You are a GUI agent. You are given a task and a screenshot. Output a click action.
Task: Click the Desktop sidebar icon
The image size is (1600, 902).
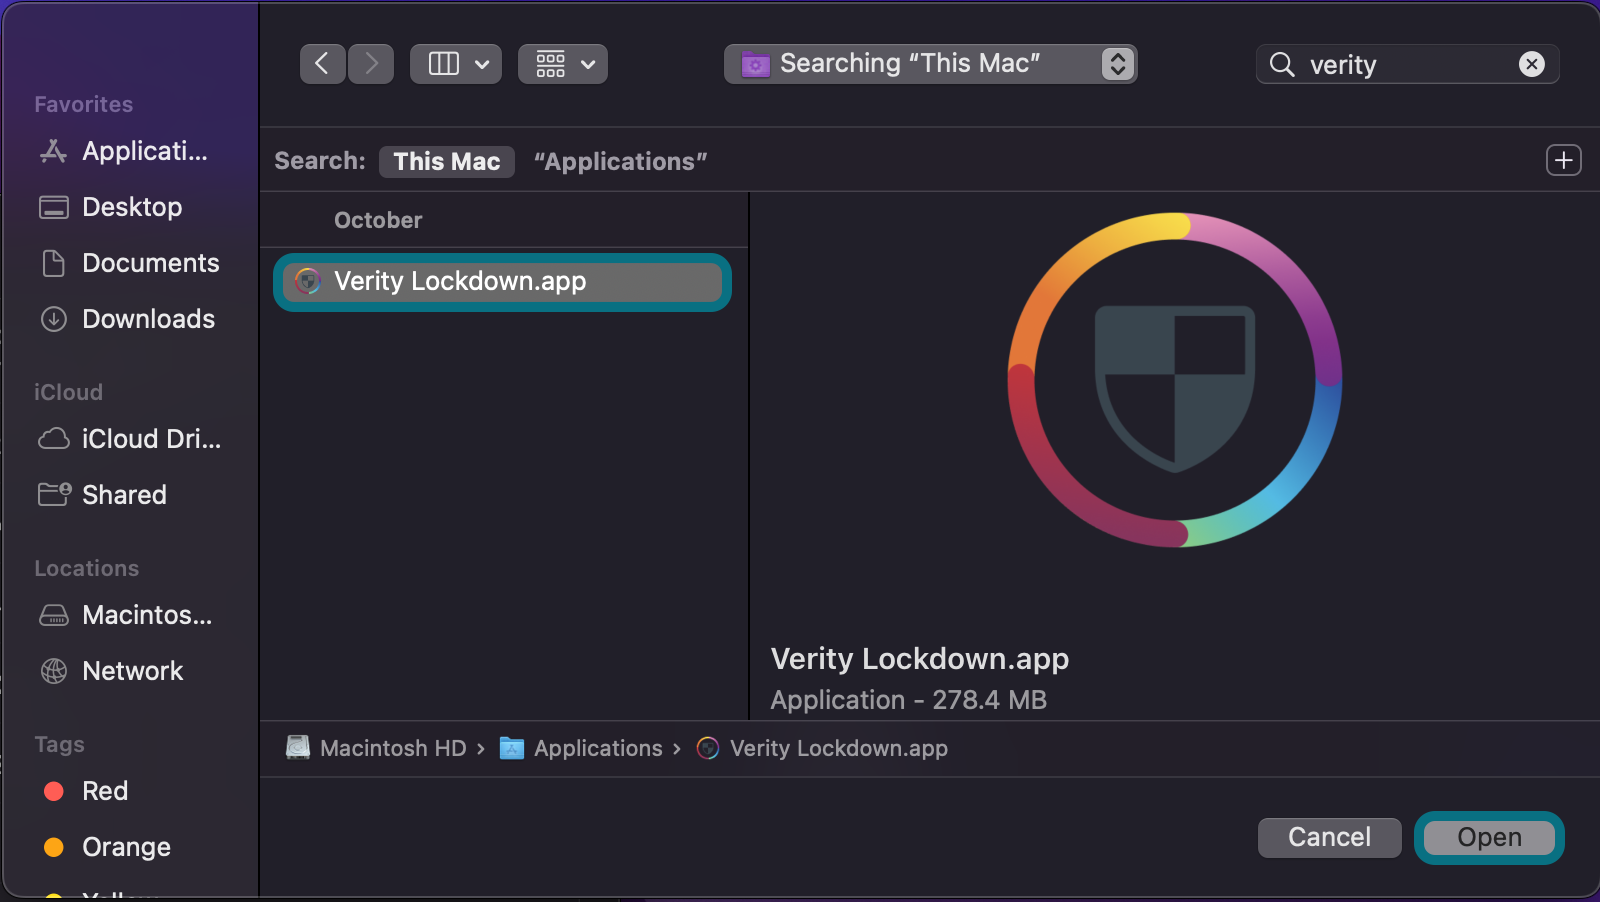click(x=53, y=207)
